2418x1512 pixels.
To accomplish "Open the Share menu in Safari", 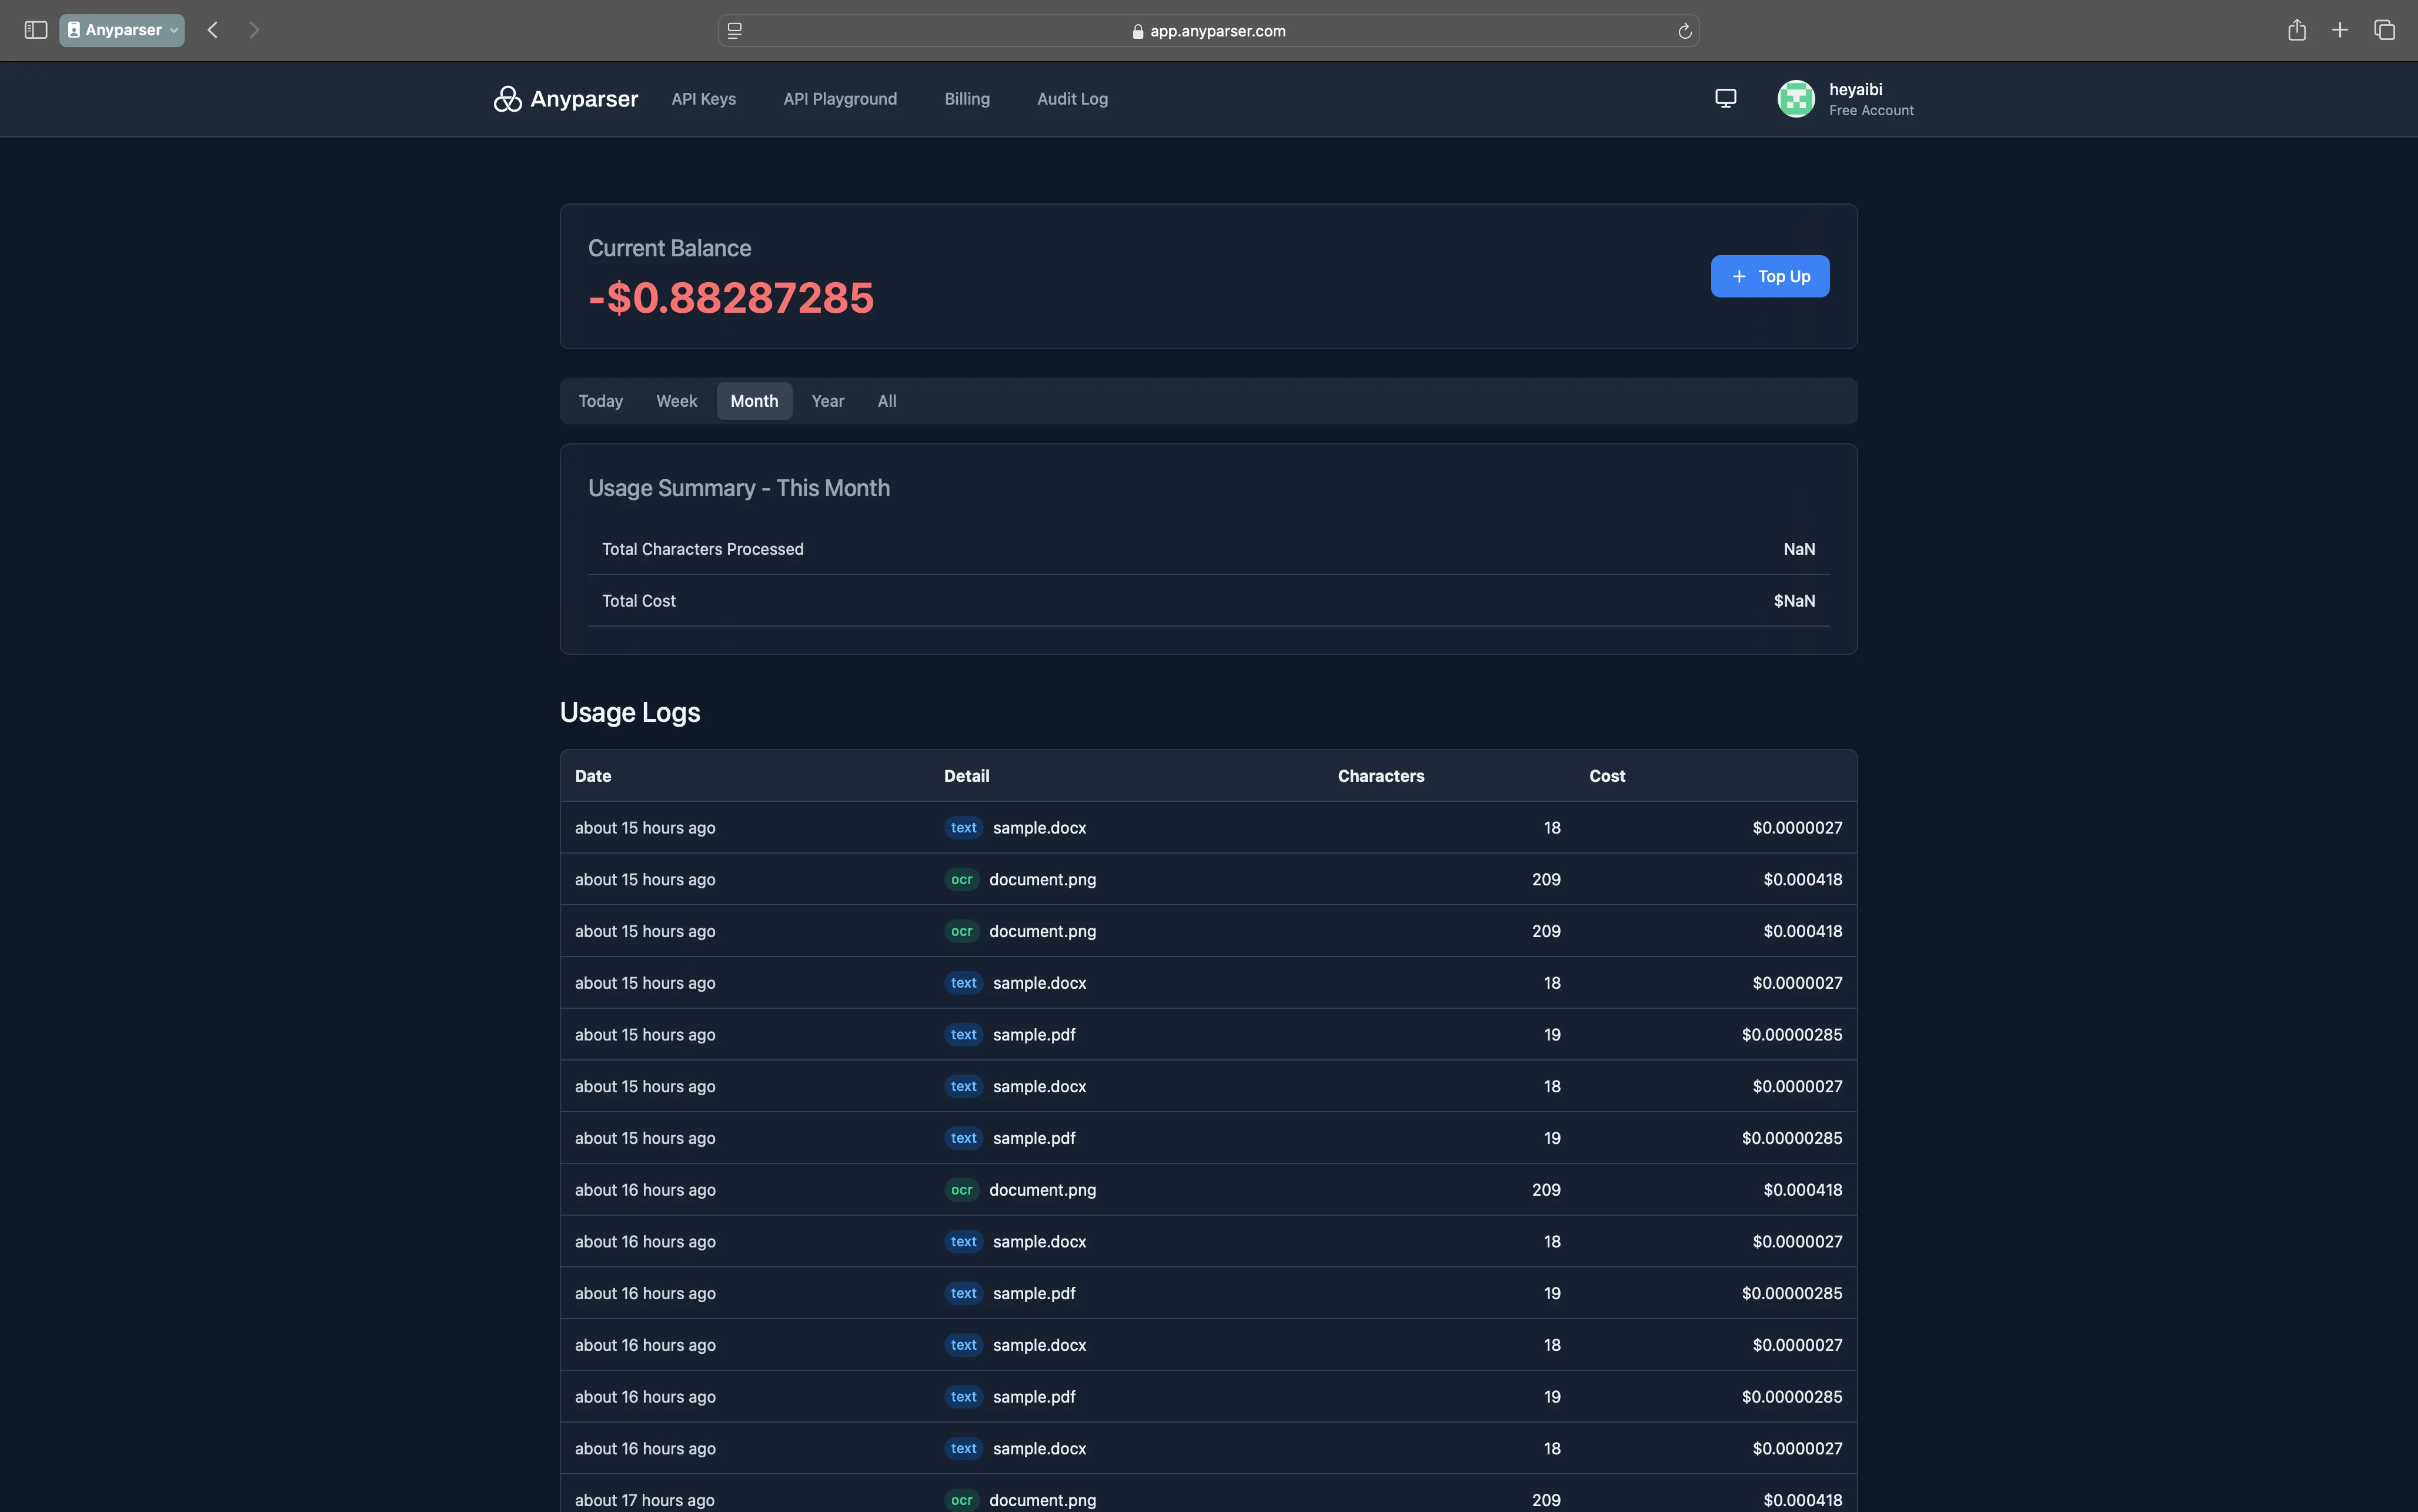I will coord(2296,30).
